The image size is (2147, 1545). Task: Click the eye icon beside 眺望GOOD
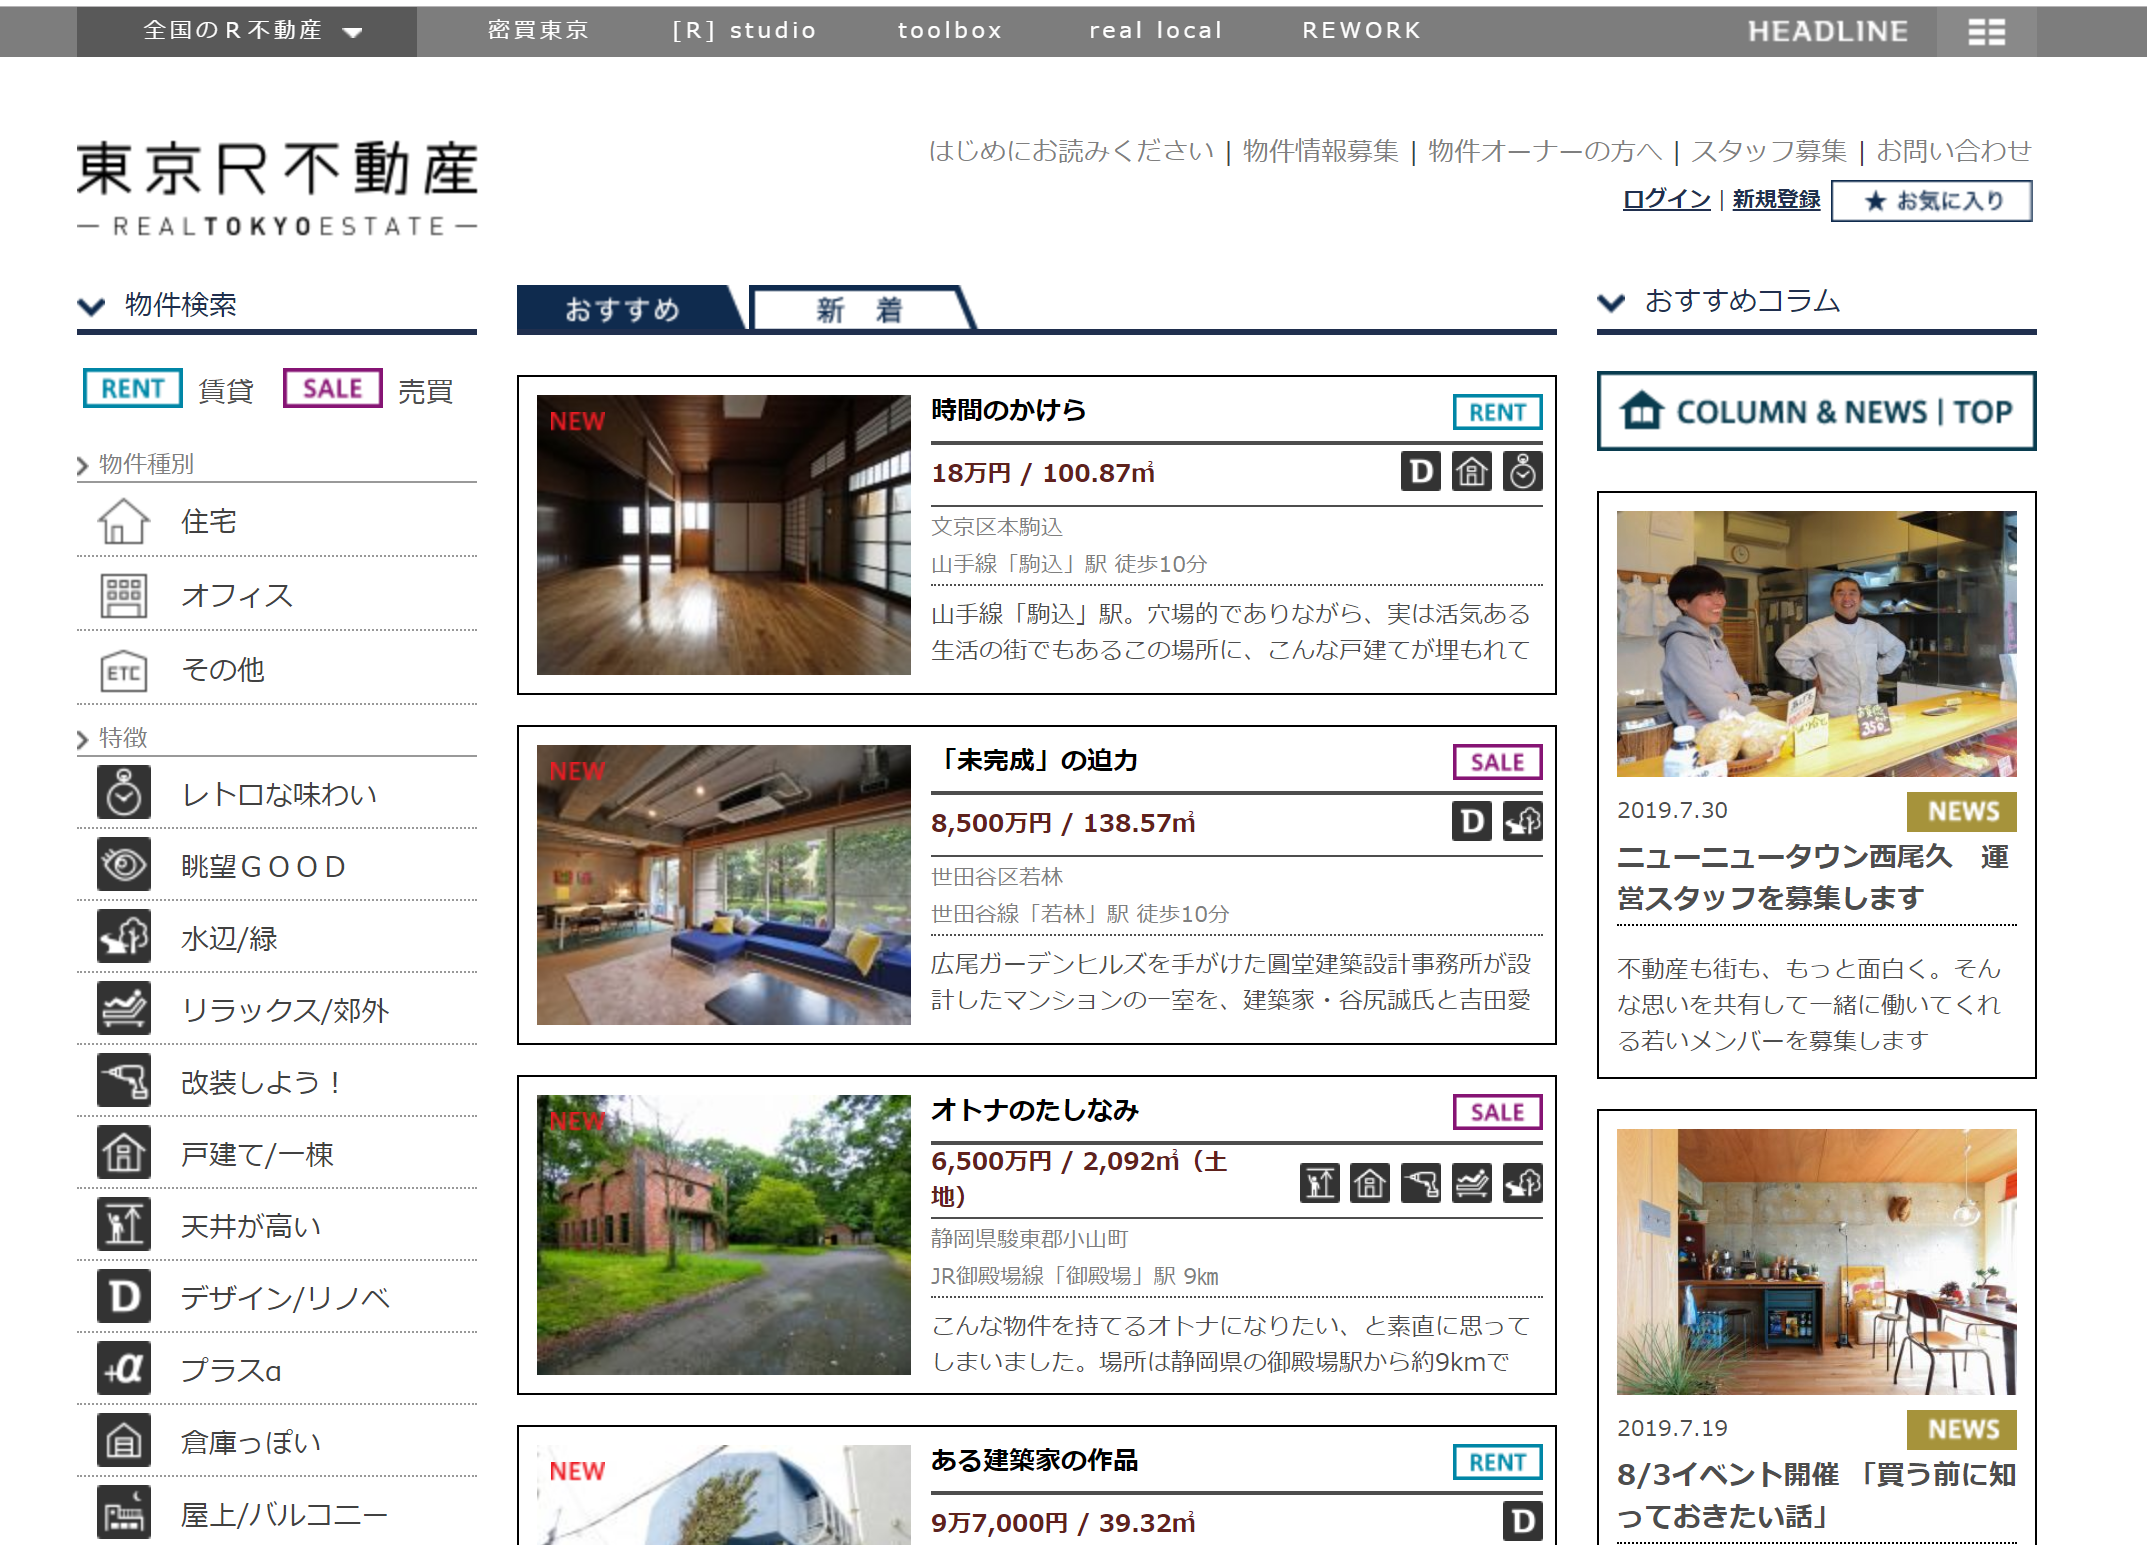(x=124, y=865)
